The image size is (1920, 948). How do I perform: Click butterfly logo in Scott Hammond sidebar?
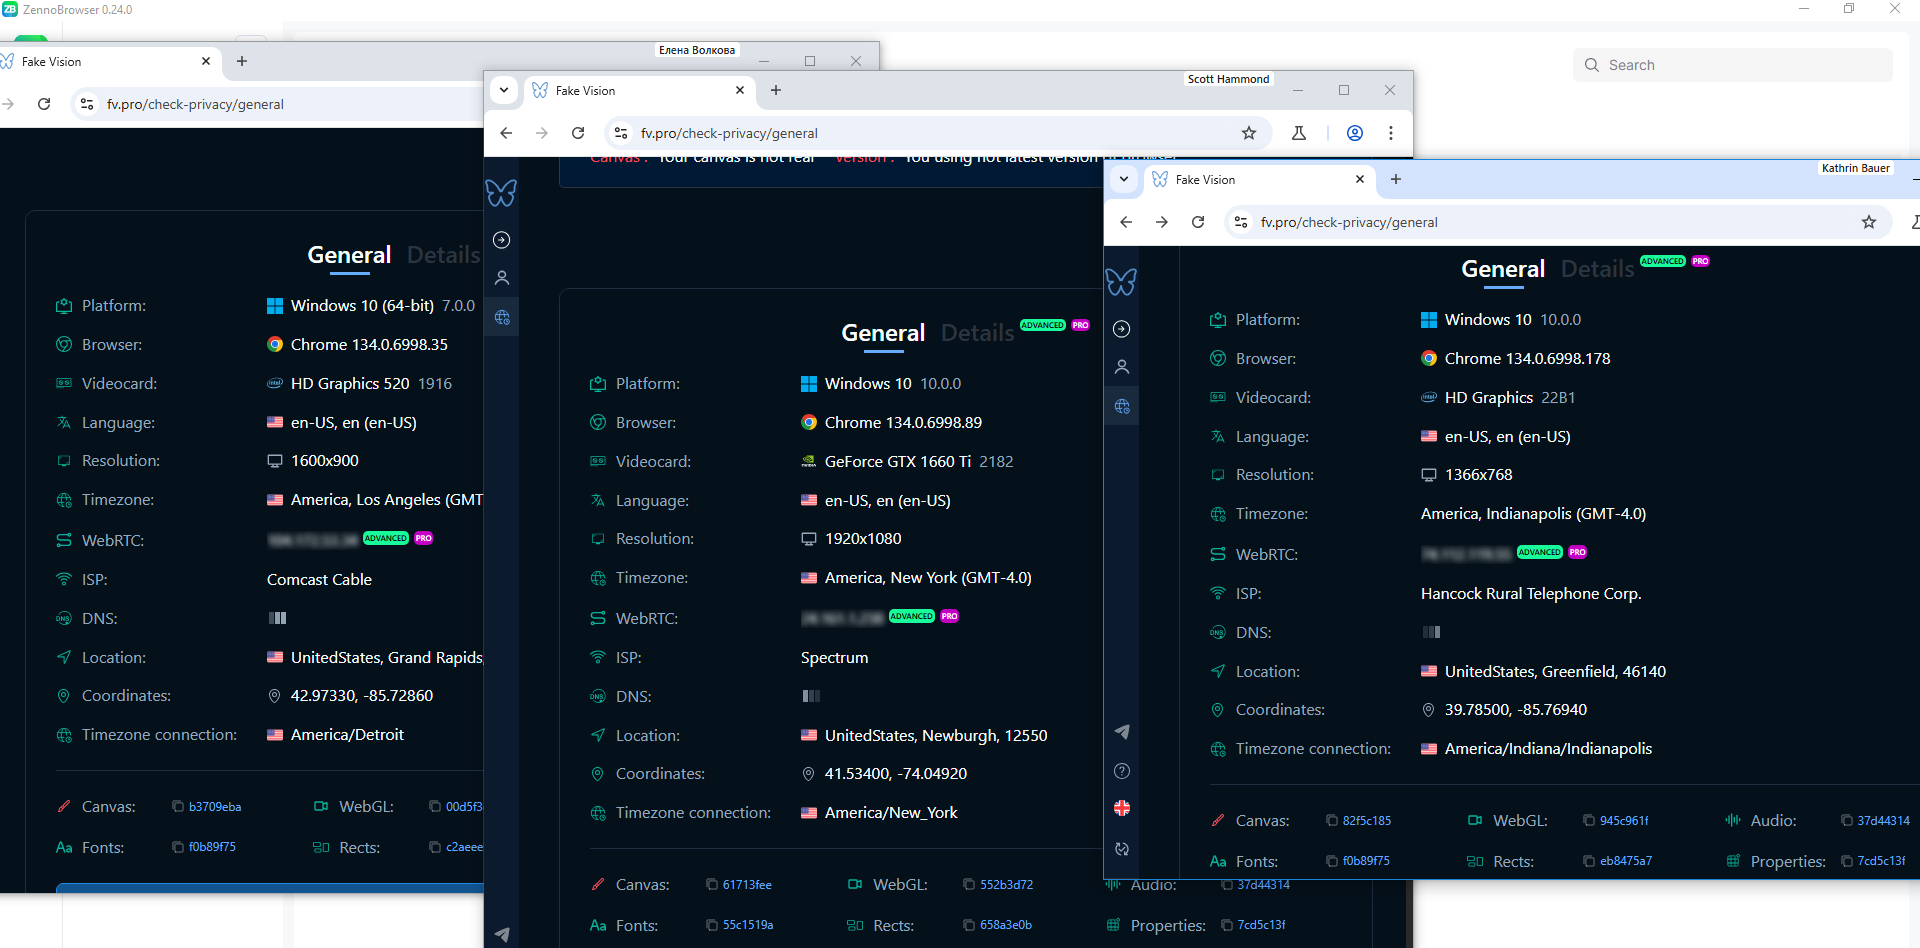point(501,193)
